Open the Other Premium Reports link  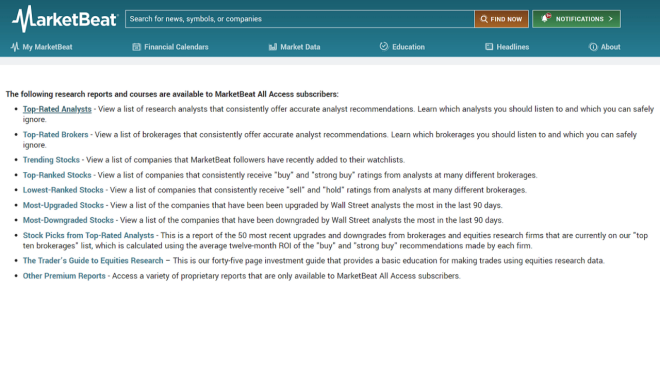(x=64, y=276)
